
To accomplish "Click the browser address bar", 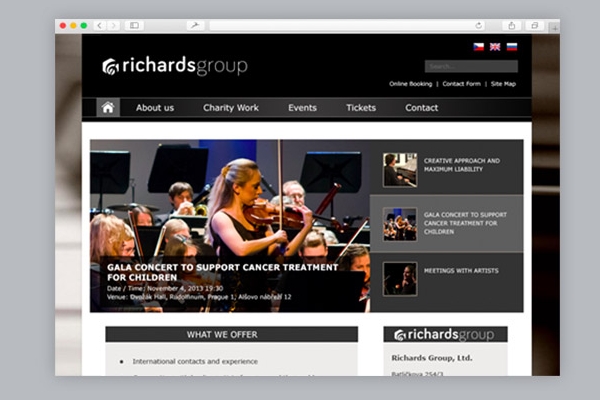I will coord(347,26).
